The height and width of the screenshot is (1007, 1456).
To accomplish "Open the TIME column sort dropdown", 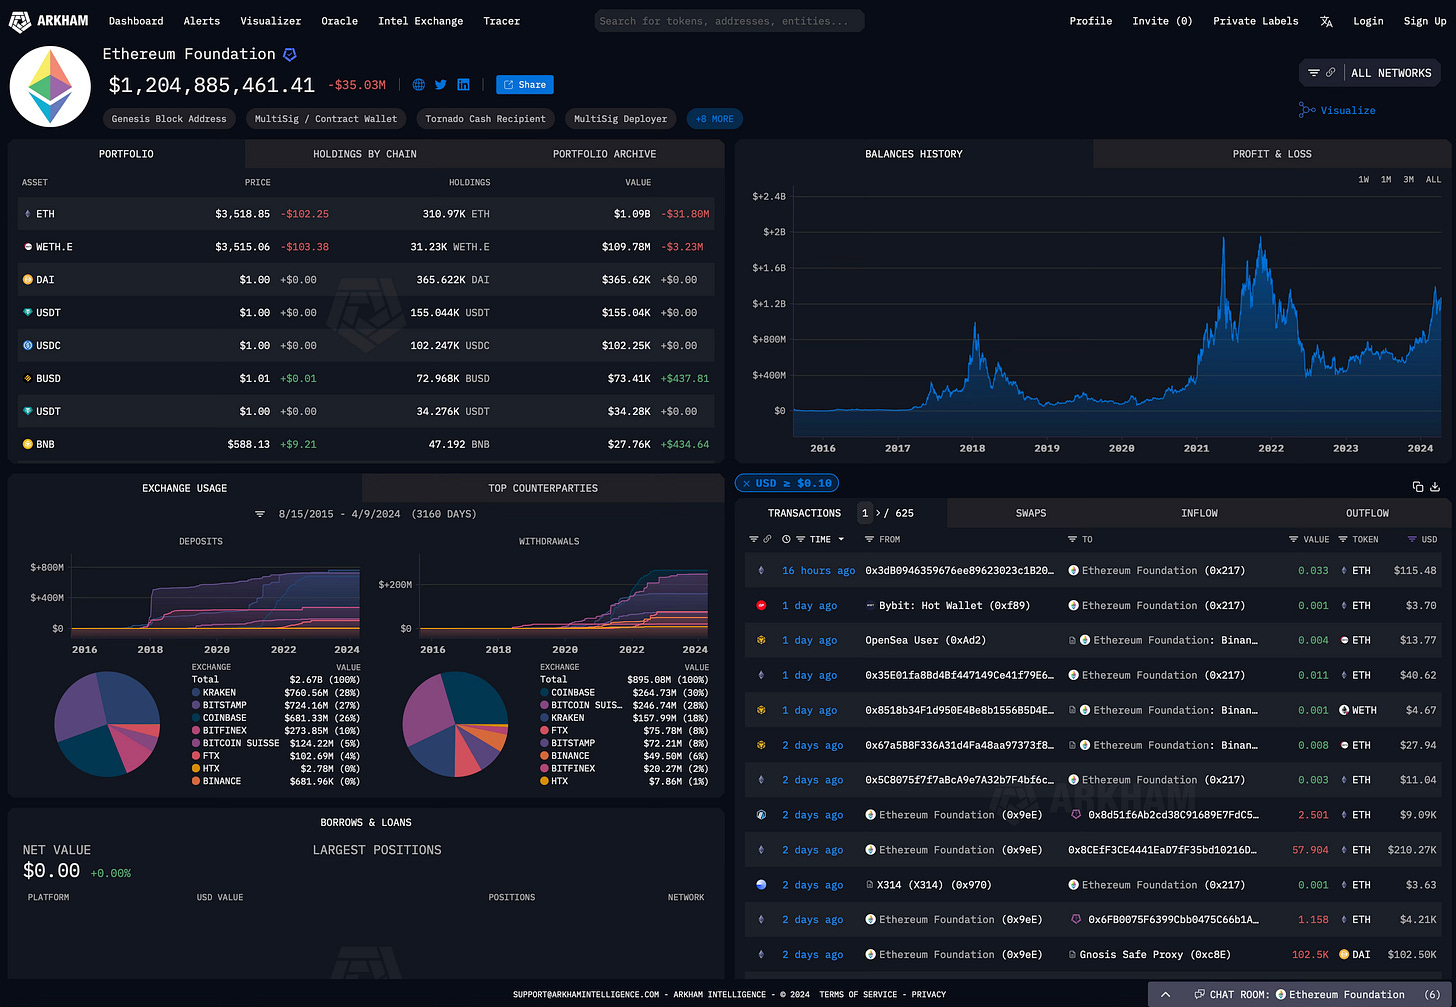I will point(841,539).
